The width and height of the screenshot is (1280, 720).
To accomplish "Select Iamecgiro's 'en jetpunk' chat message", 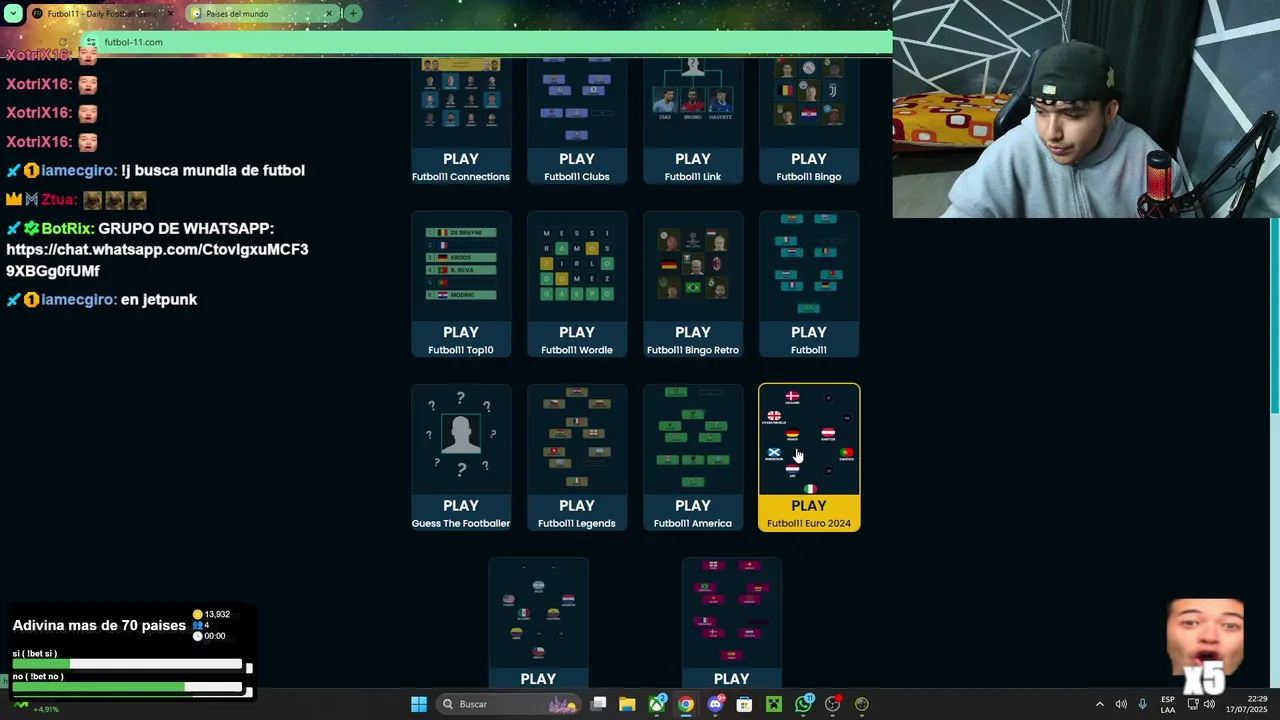I will point(159,299).
